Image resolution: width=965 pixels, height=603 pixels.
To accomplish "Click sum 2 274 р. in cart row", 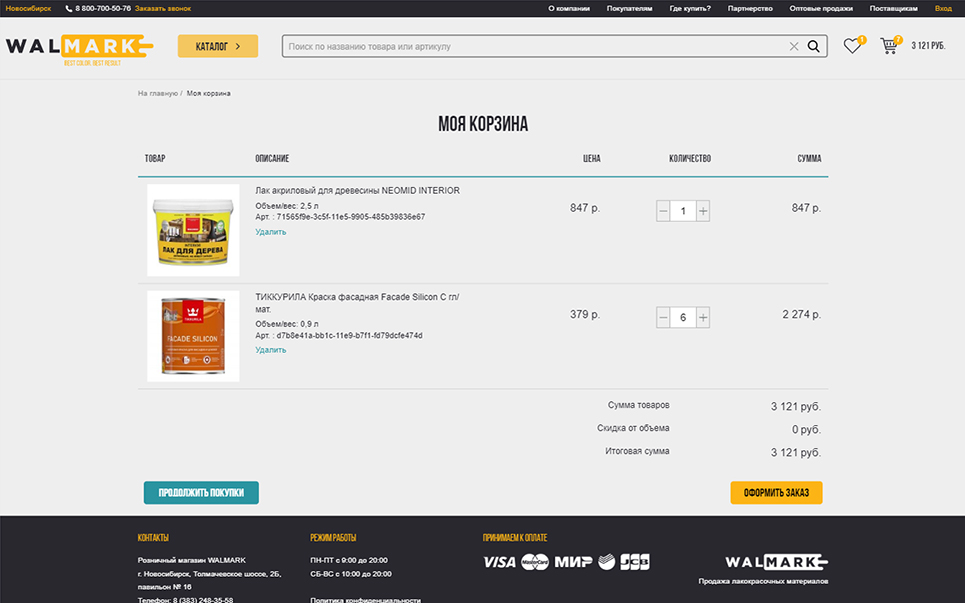I will click(x=801, y=314).
